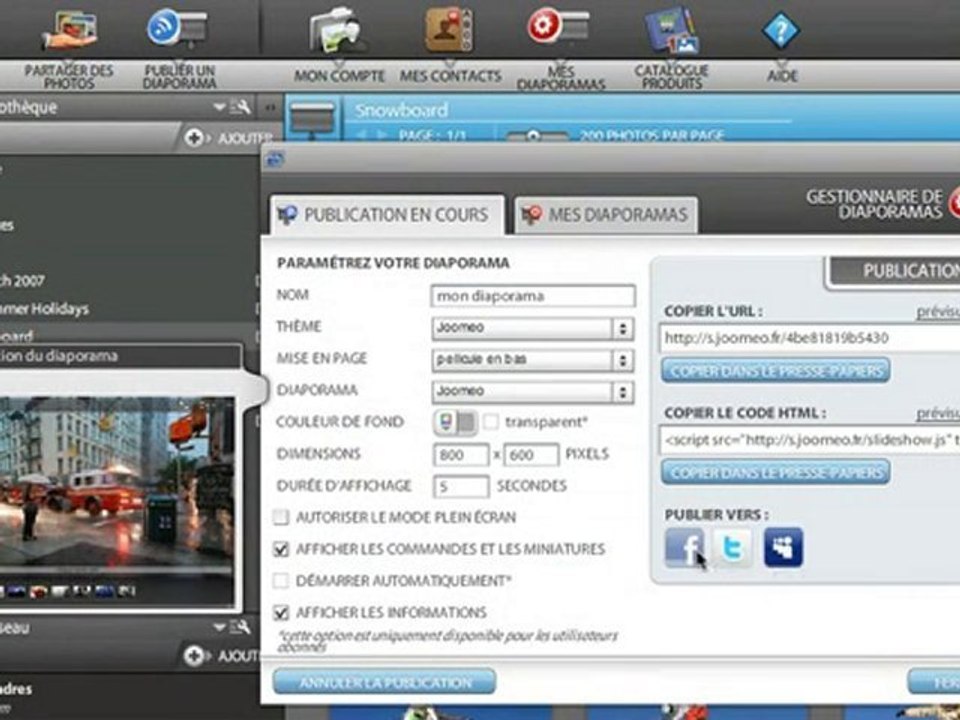Click the Aide question mark icon
The image size is (960, 720).
pos(781,29)
